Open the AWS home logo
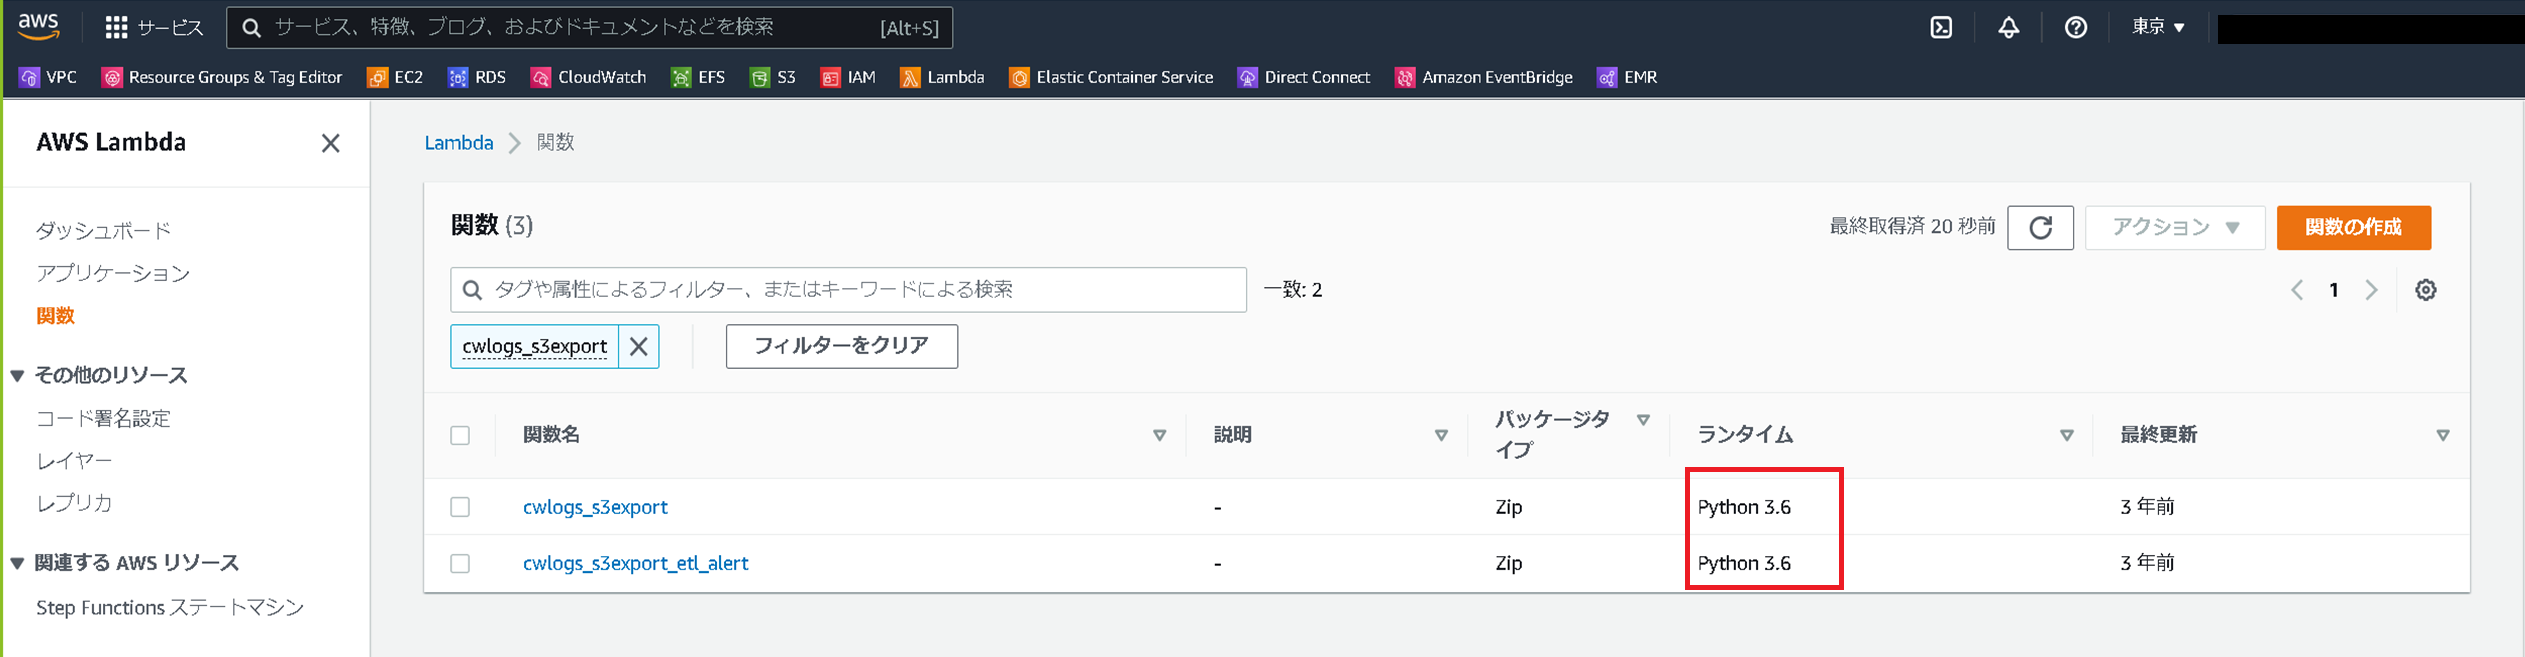This screenshot has width=2525, height=657. [38, 26]
